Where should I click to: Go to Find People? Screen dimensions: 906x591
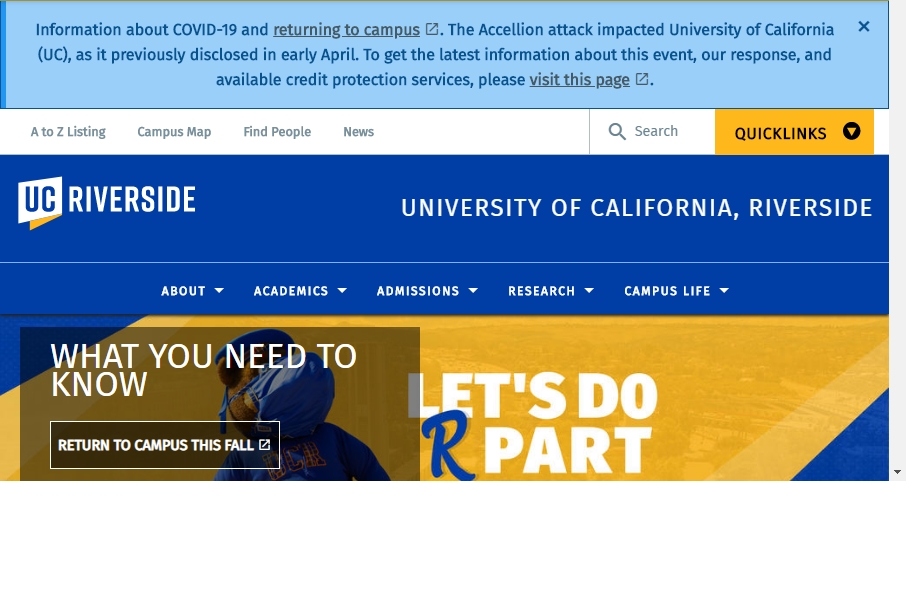277,132
